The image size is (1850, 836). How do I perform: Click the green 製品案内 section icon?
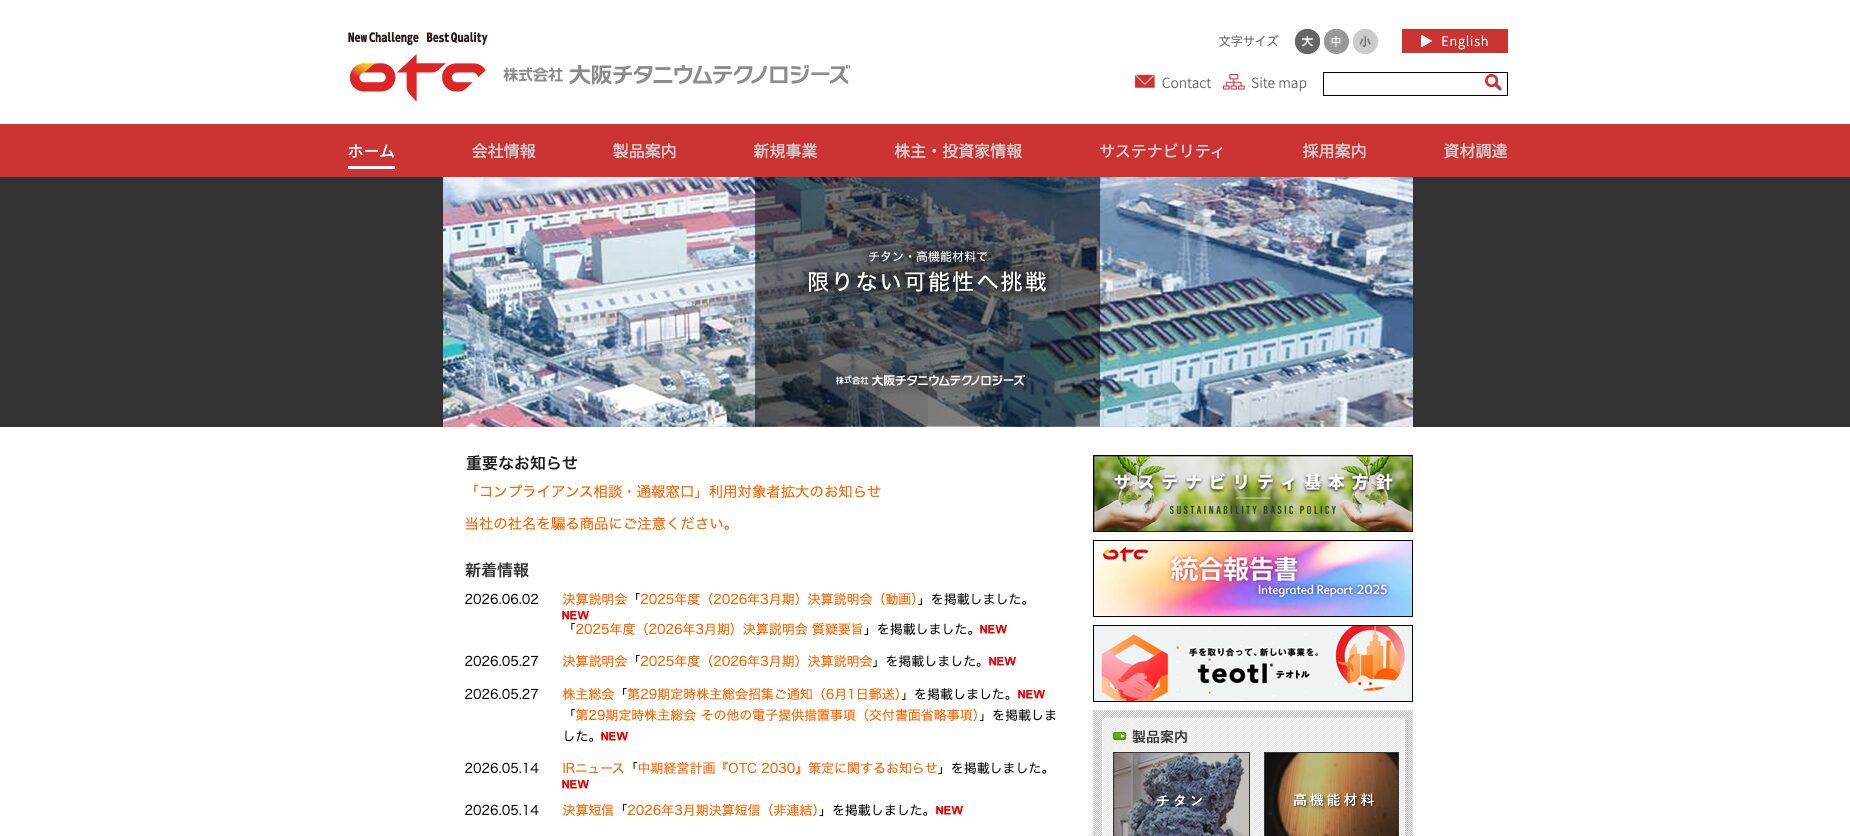coord(1120,736)
